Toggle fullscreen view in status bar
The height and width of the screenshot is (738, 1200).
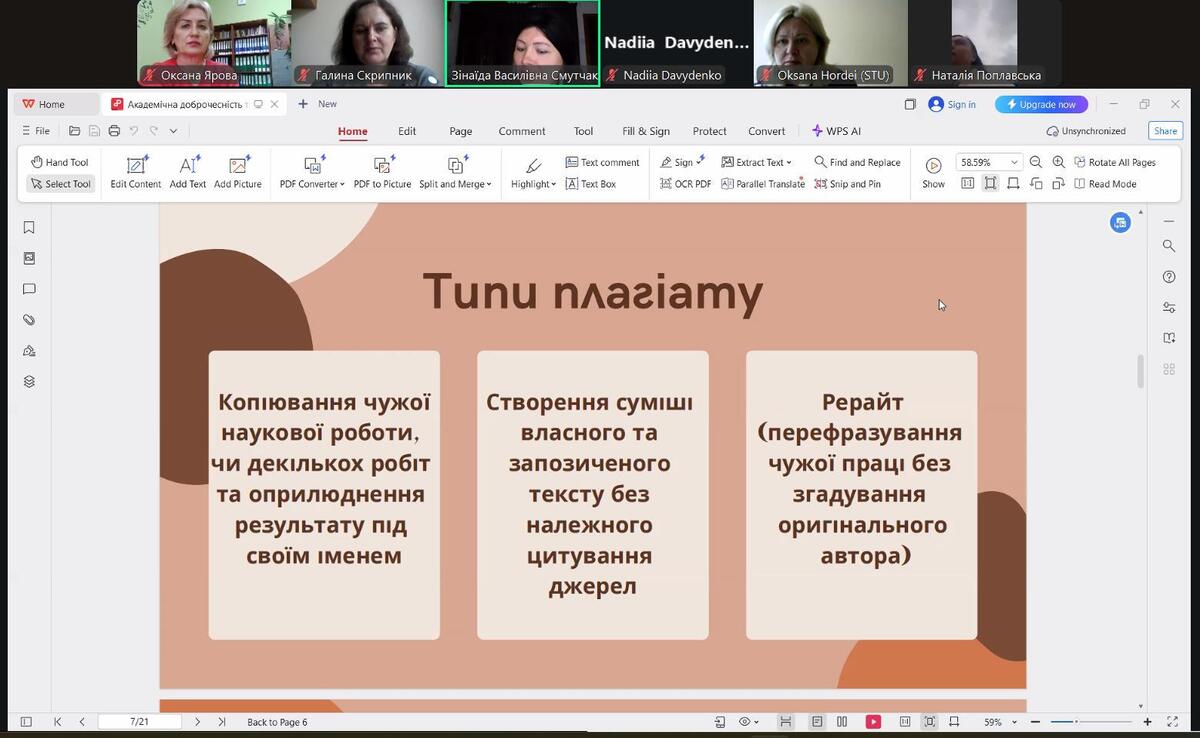click(1172, 722)
